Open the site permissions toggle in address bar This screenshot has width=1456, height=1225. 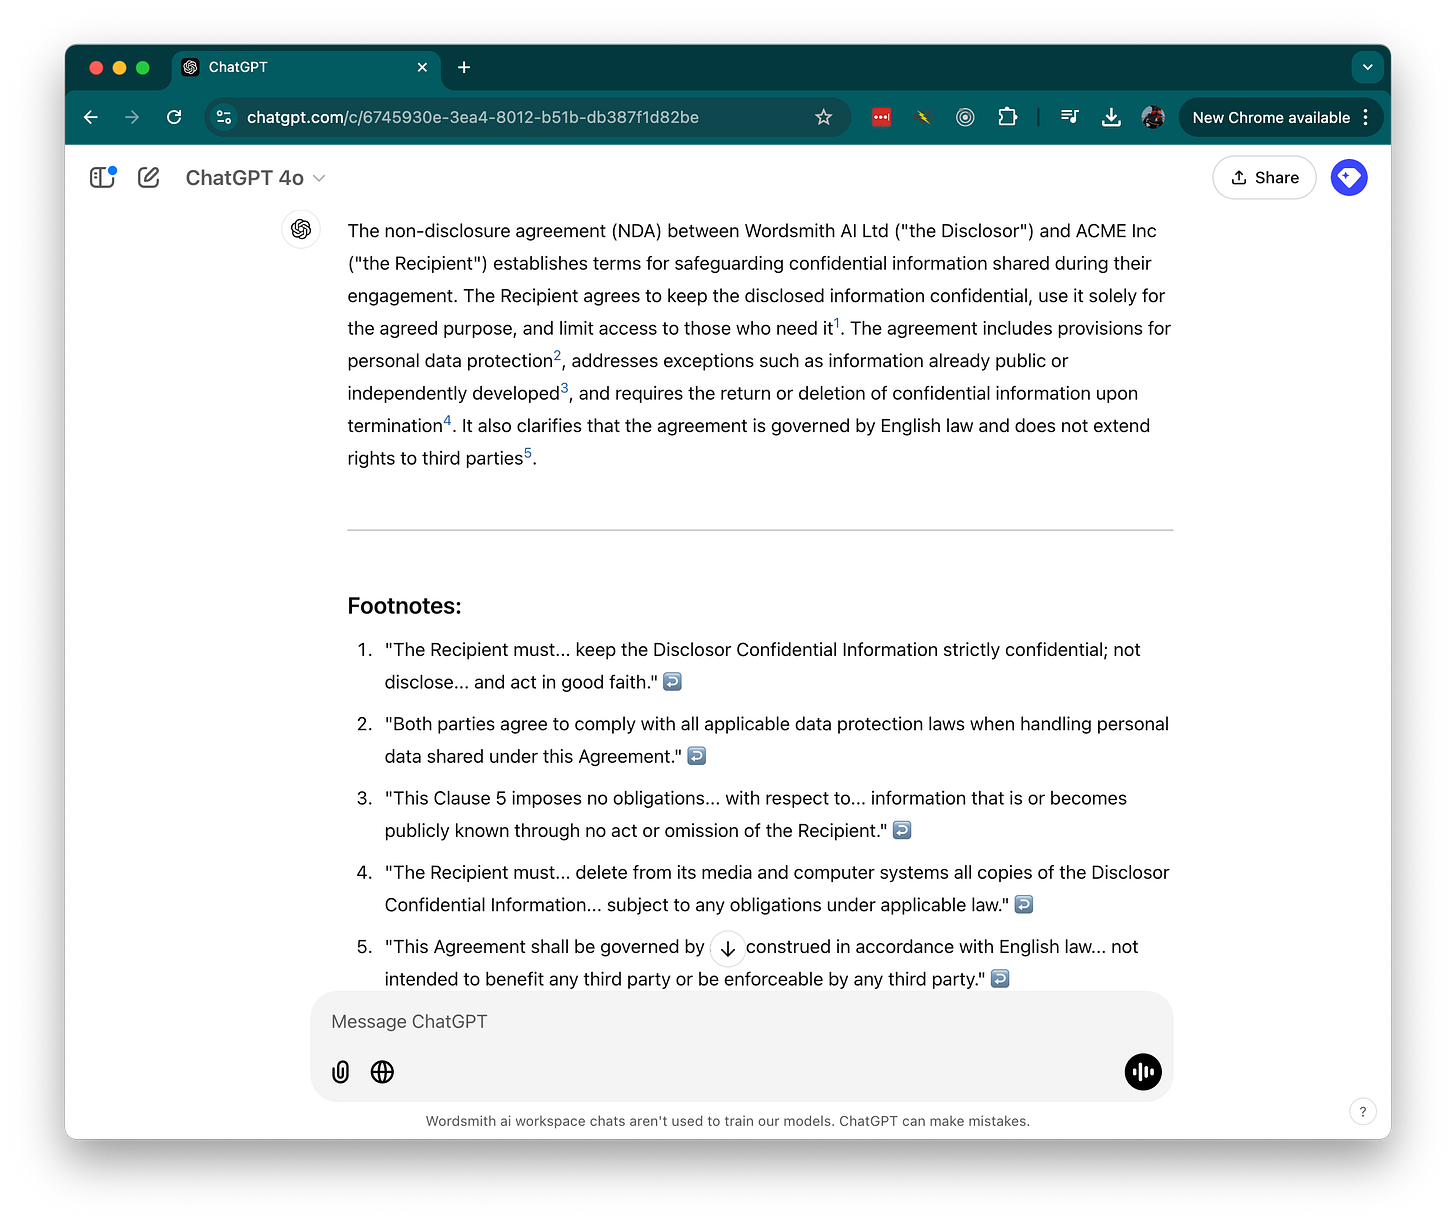pos(224,117)
